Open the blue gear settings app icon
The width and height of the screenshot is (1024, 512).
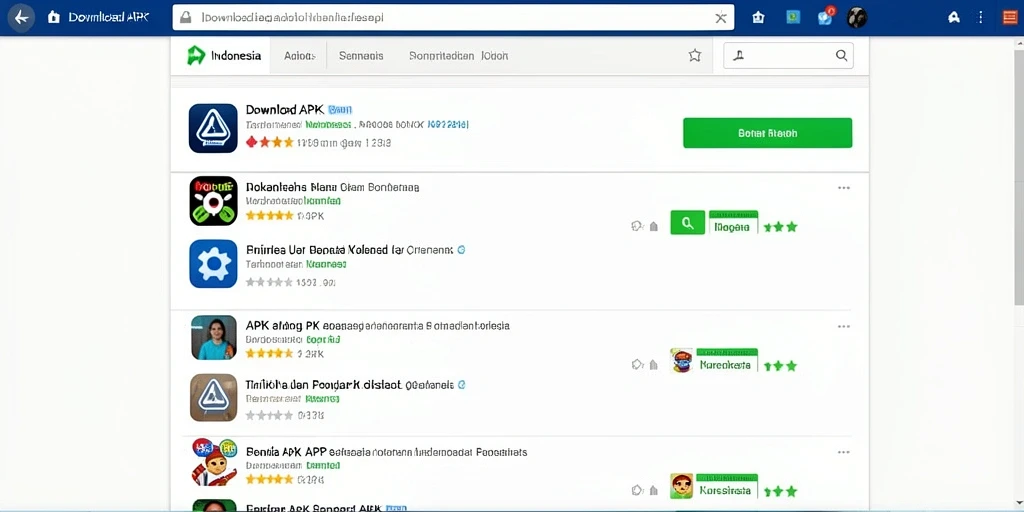[x=213, y=264]
